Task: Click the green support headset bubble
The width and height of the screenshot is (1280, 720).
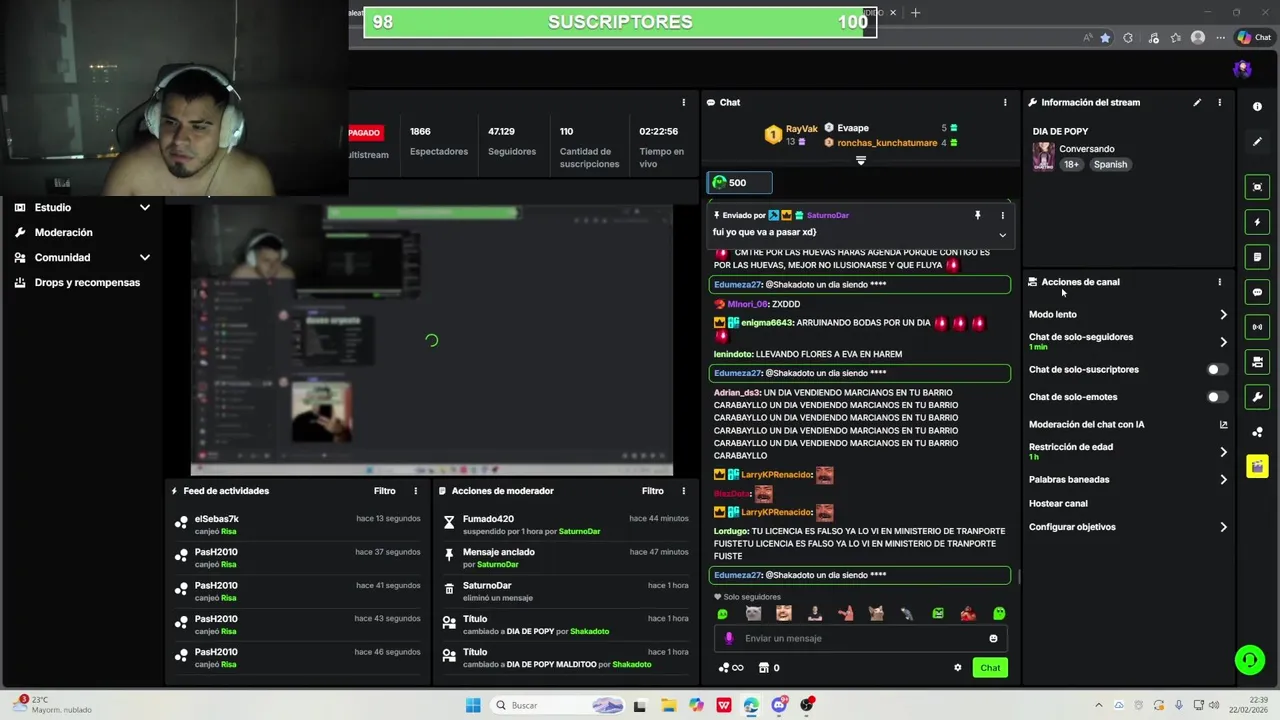Action: click(1249, 660)
